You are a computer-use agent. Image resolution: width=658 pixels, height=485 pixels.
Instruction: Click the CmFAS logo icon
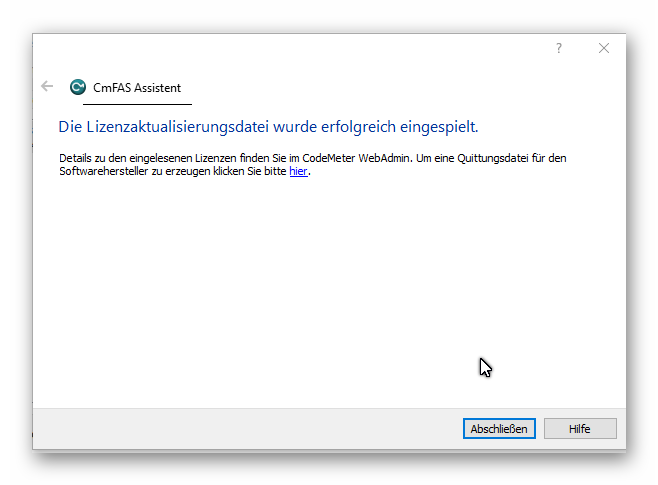[77, 87]
